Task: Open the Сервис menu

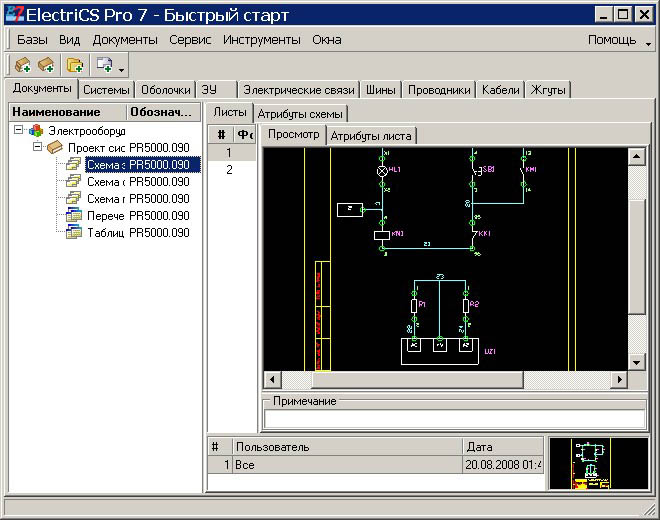Action: (190, 40)
